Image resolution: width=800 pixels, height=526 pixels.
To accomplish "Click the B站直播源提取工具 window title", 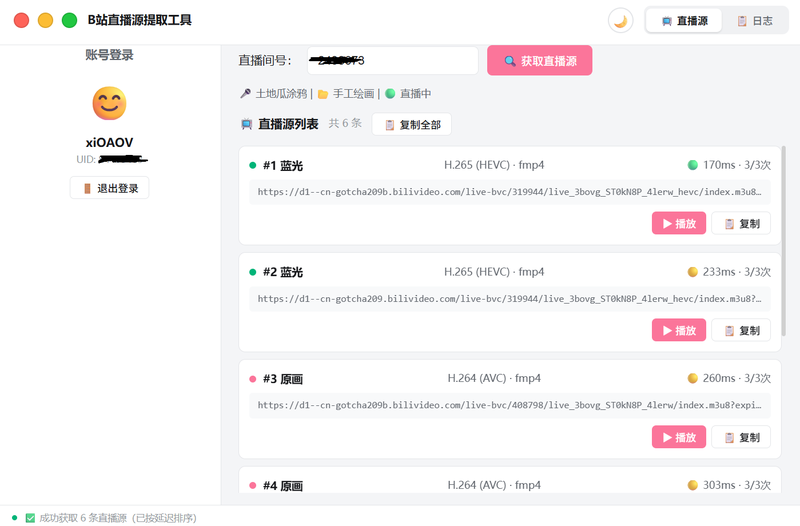I will [x=139, y=20].
